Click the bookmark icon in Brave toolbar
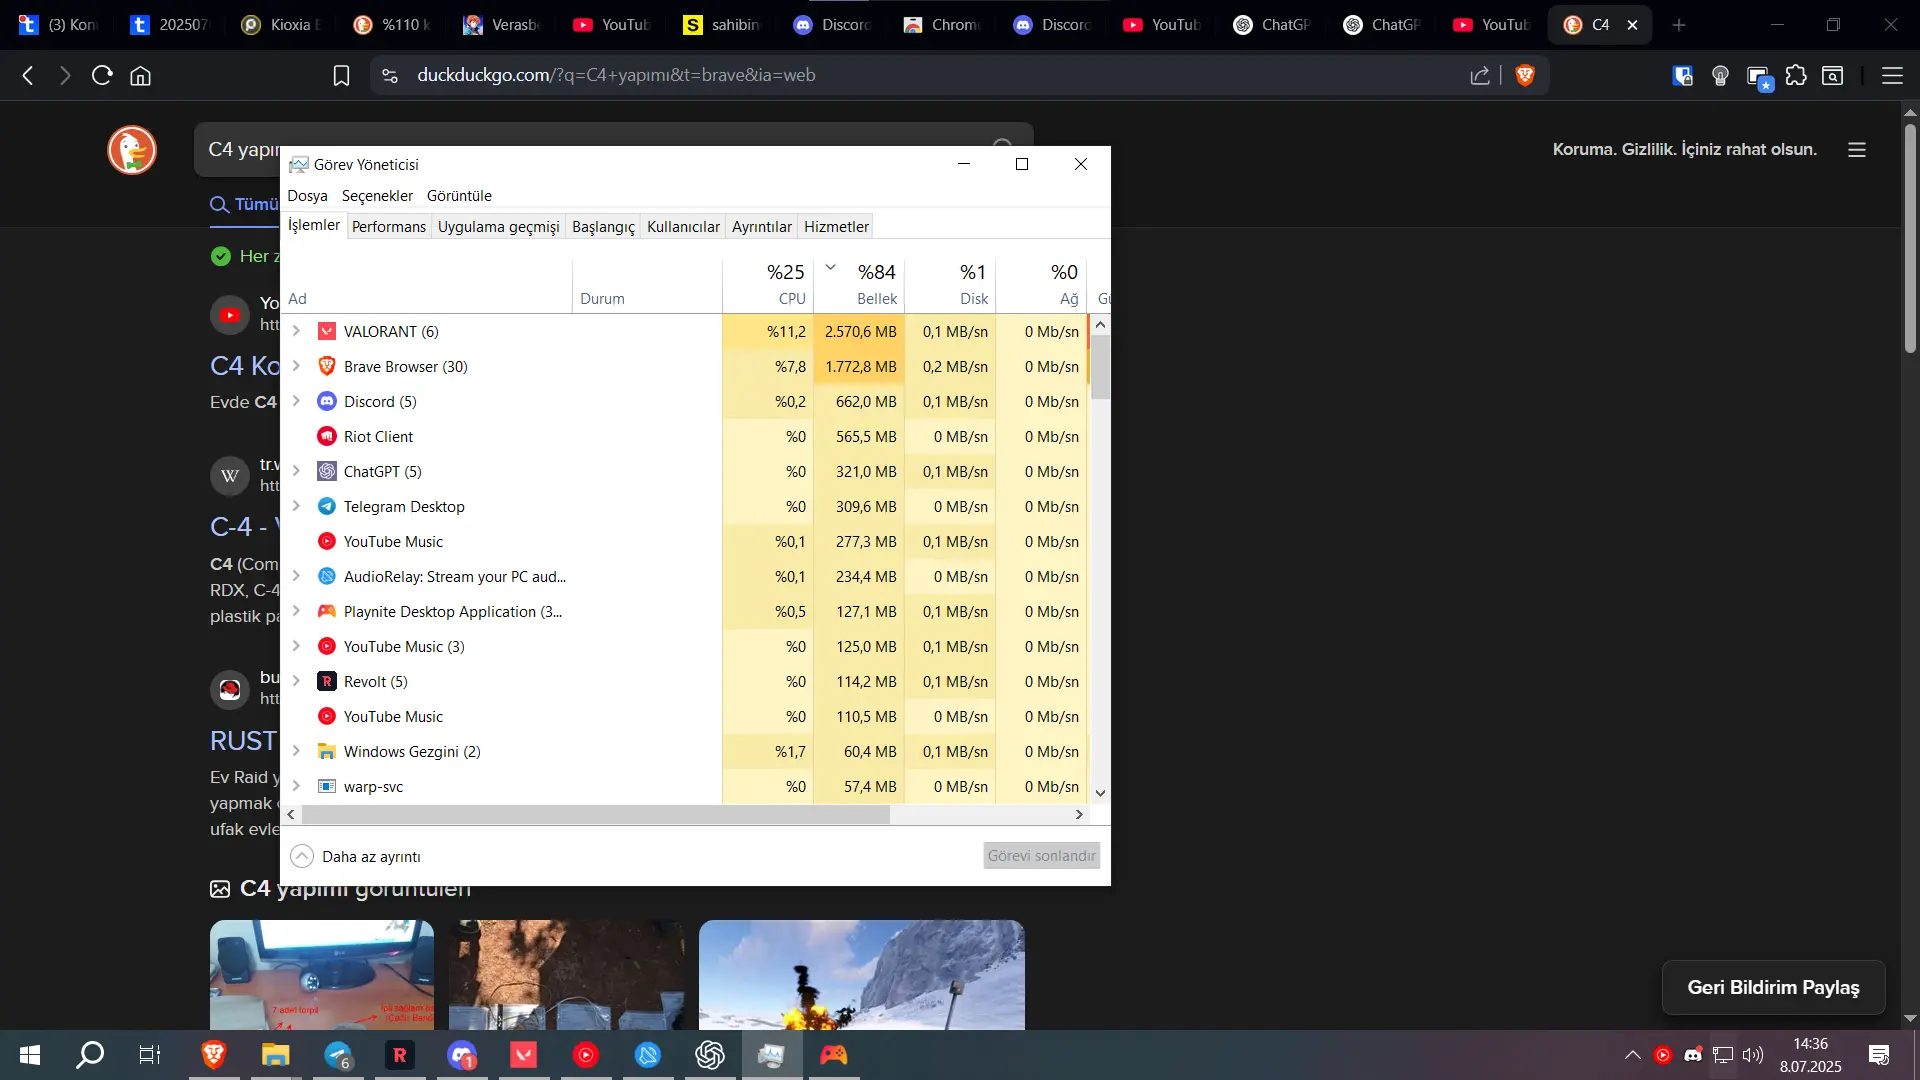 [341, 76]
